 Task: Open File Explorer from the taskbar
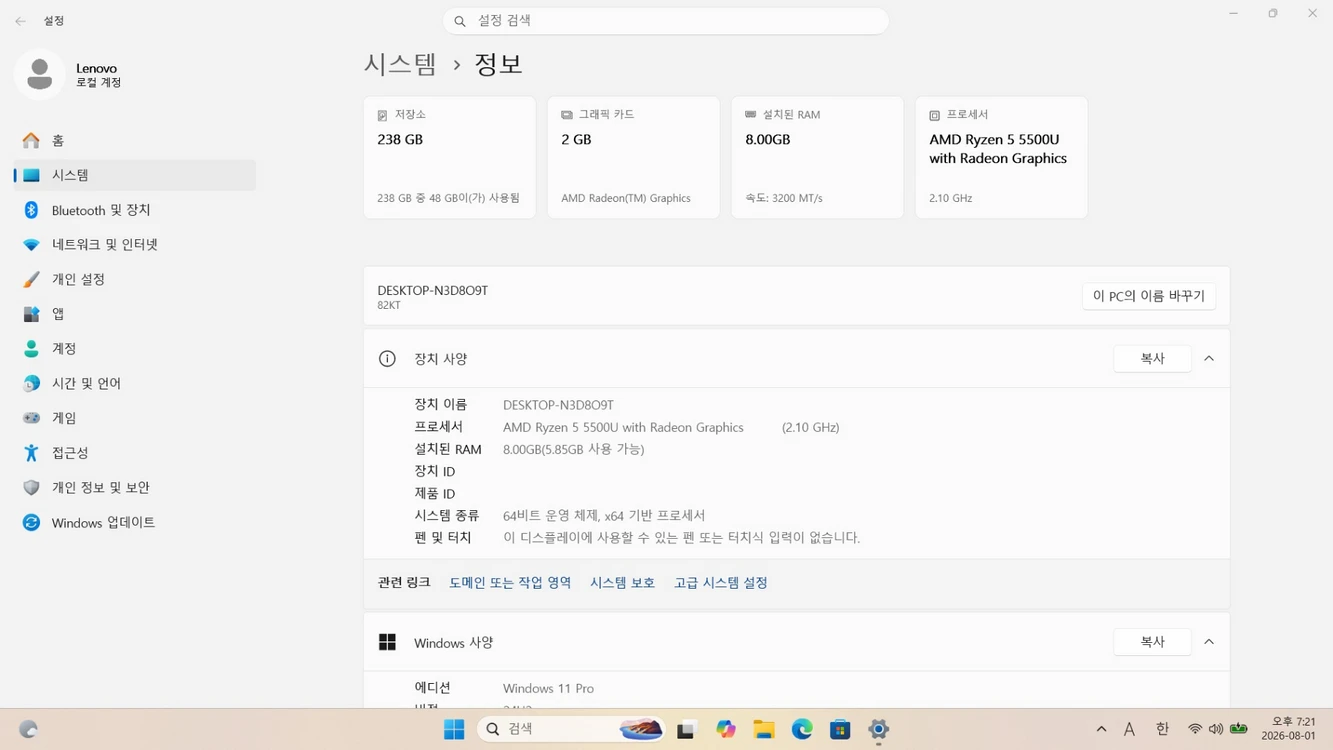[764, 729]
